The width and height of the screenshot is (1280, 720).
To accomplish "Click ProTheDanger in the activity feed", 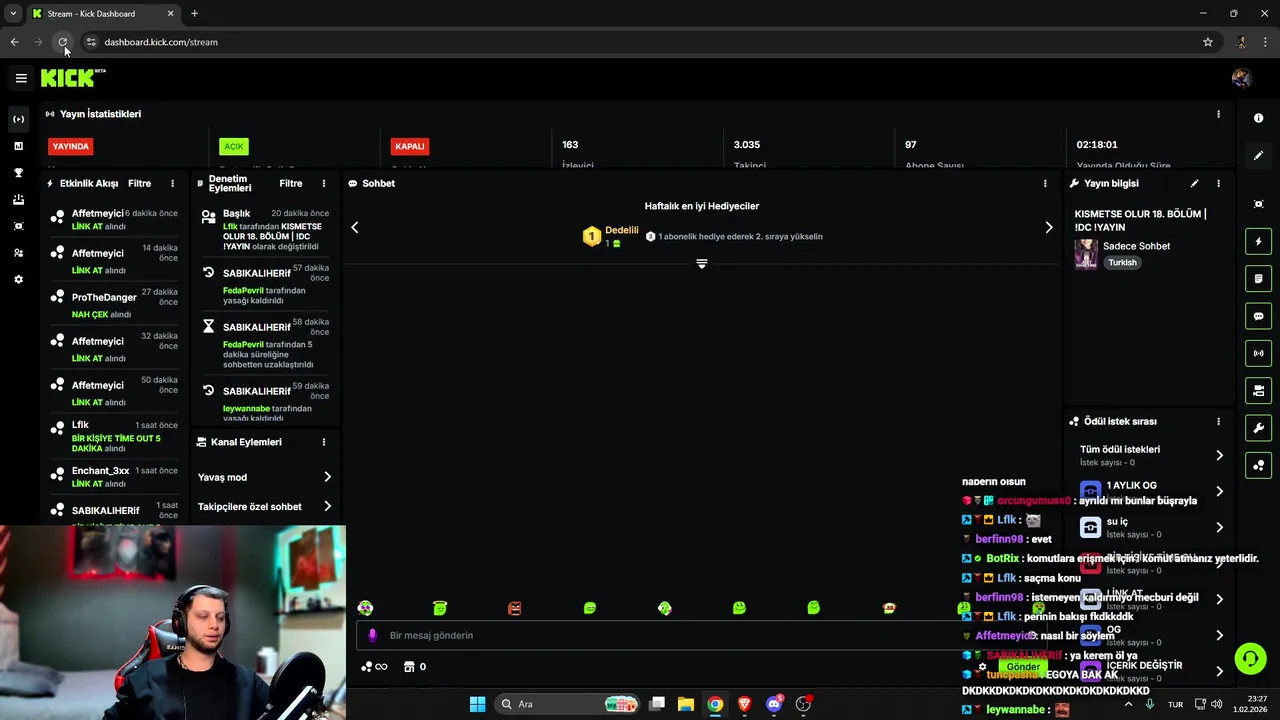I will 104,297.
